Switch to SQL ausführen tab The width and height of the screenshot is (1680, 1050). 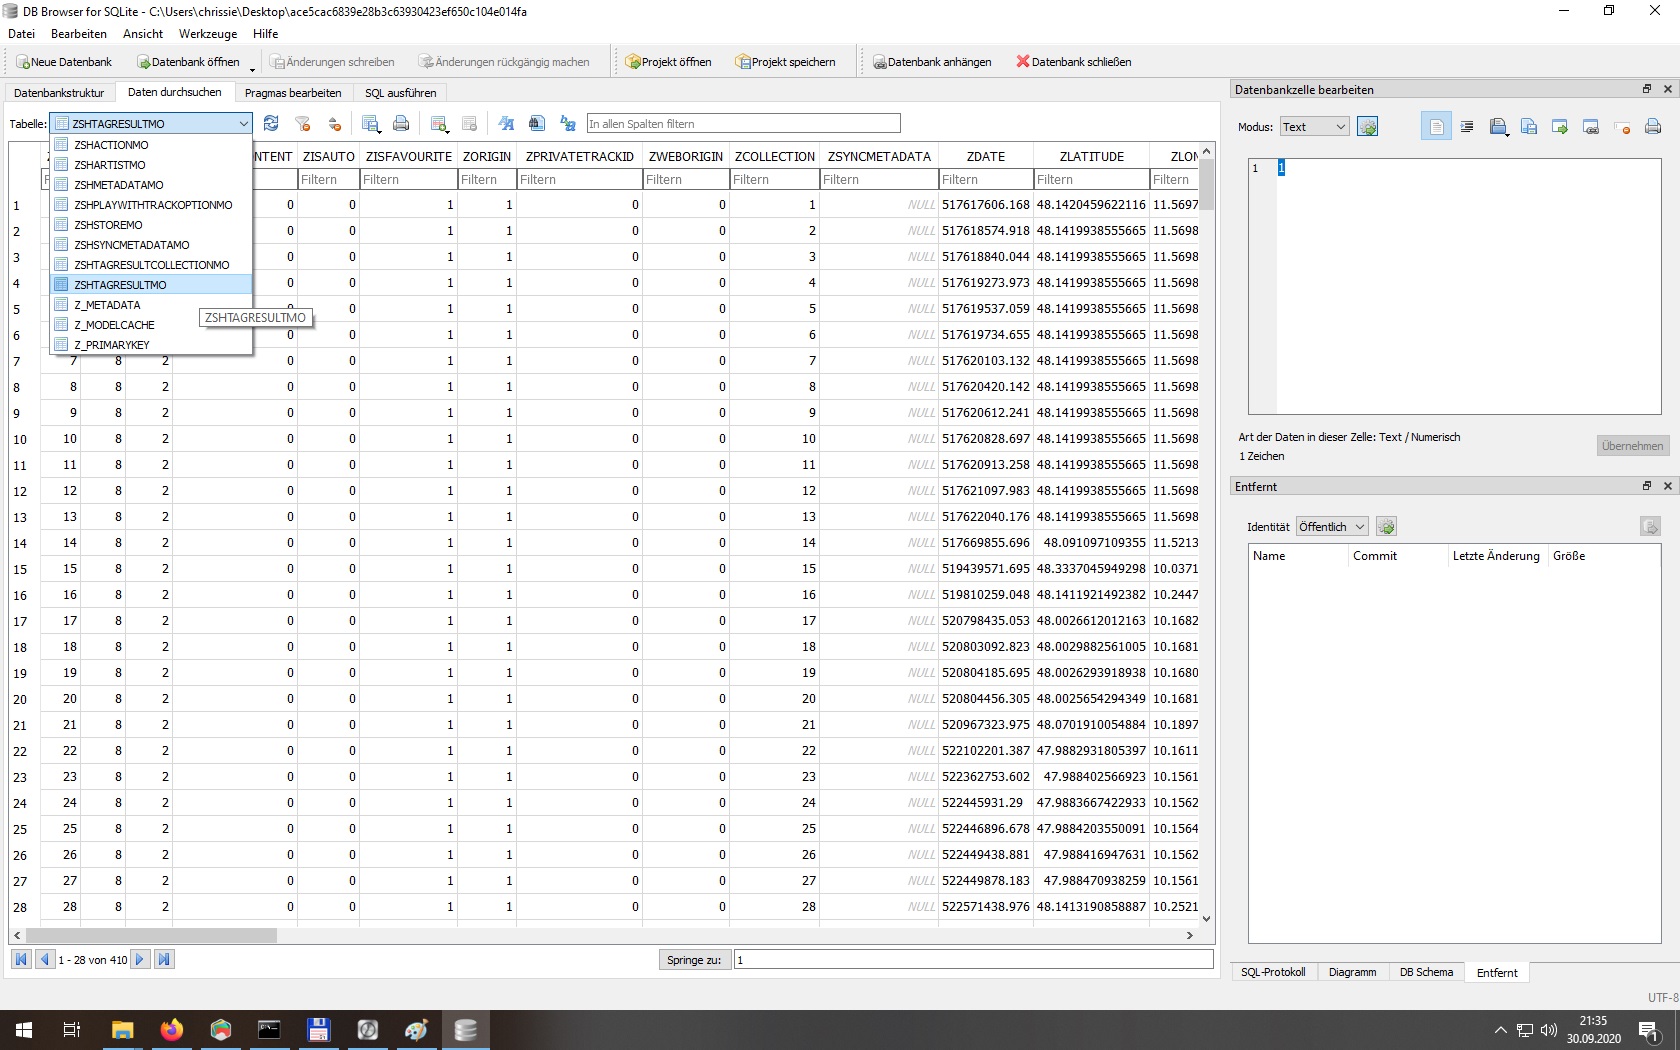(400, 93)
